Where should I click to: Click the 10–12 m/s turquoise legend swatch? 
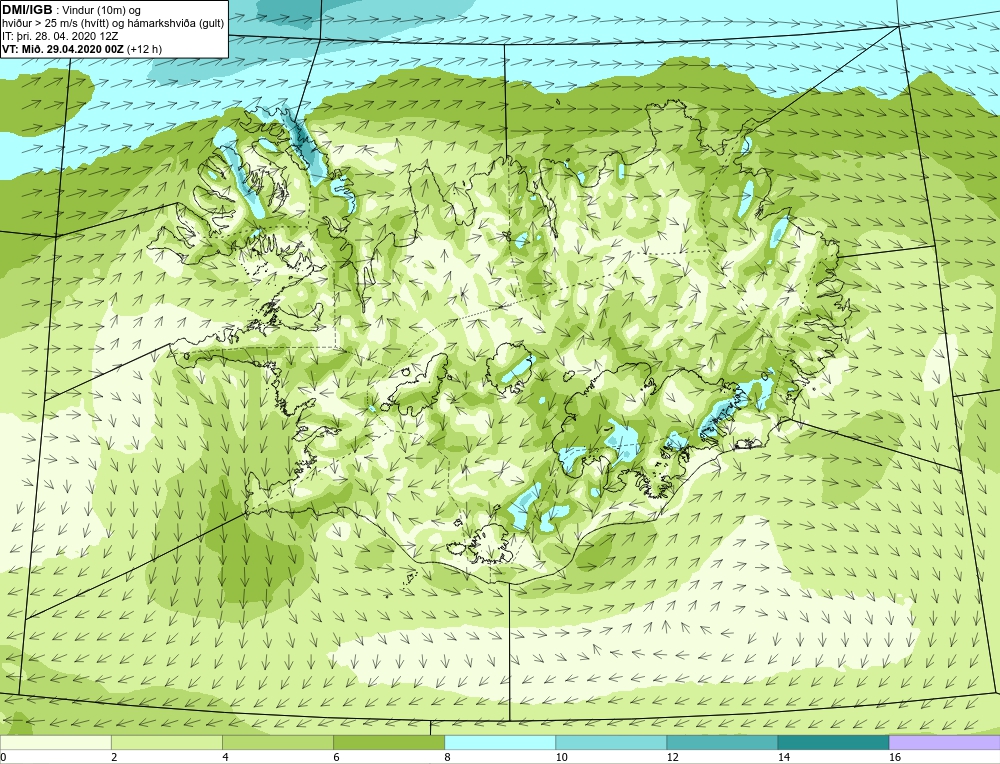(610, 742)
